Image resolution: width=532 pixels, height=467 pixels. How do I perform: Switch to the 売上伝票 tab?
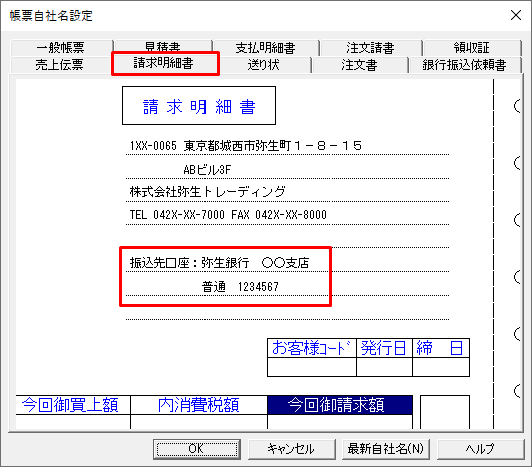click(x=60, y=64)
